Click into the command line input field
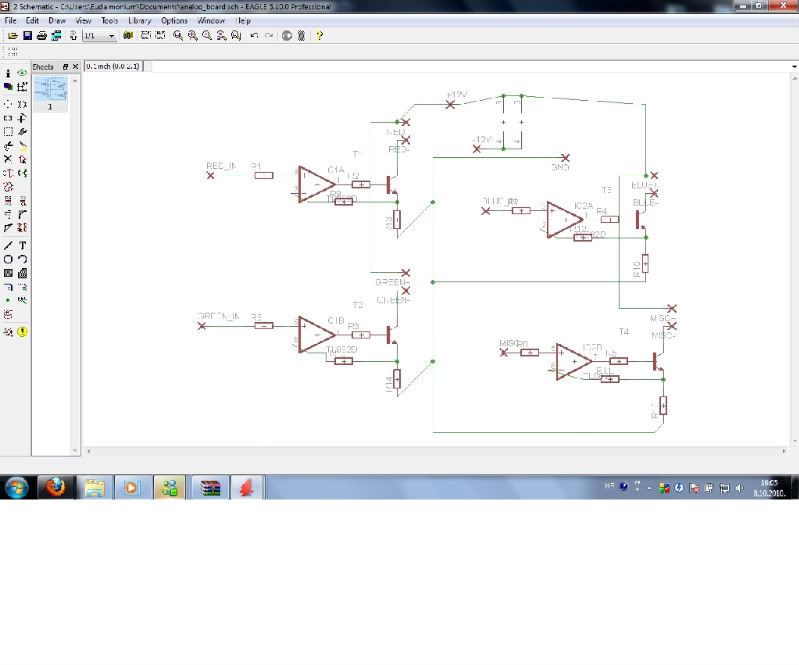This screenshot has height=665, width=799. tap(469, 66)
